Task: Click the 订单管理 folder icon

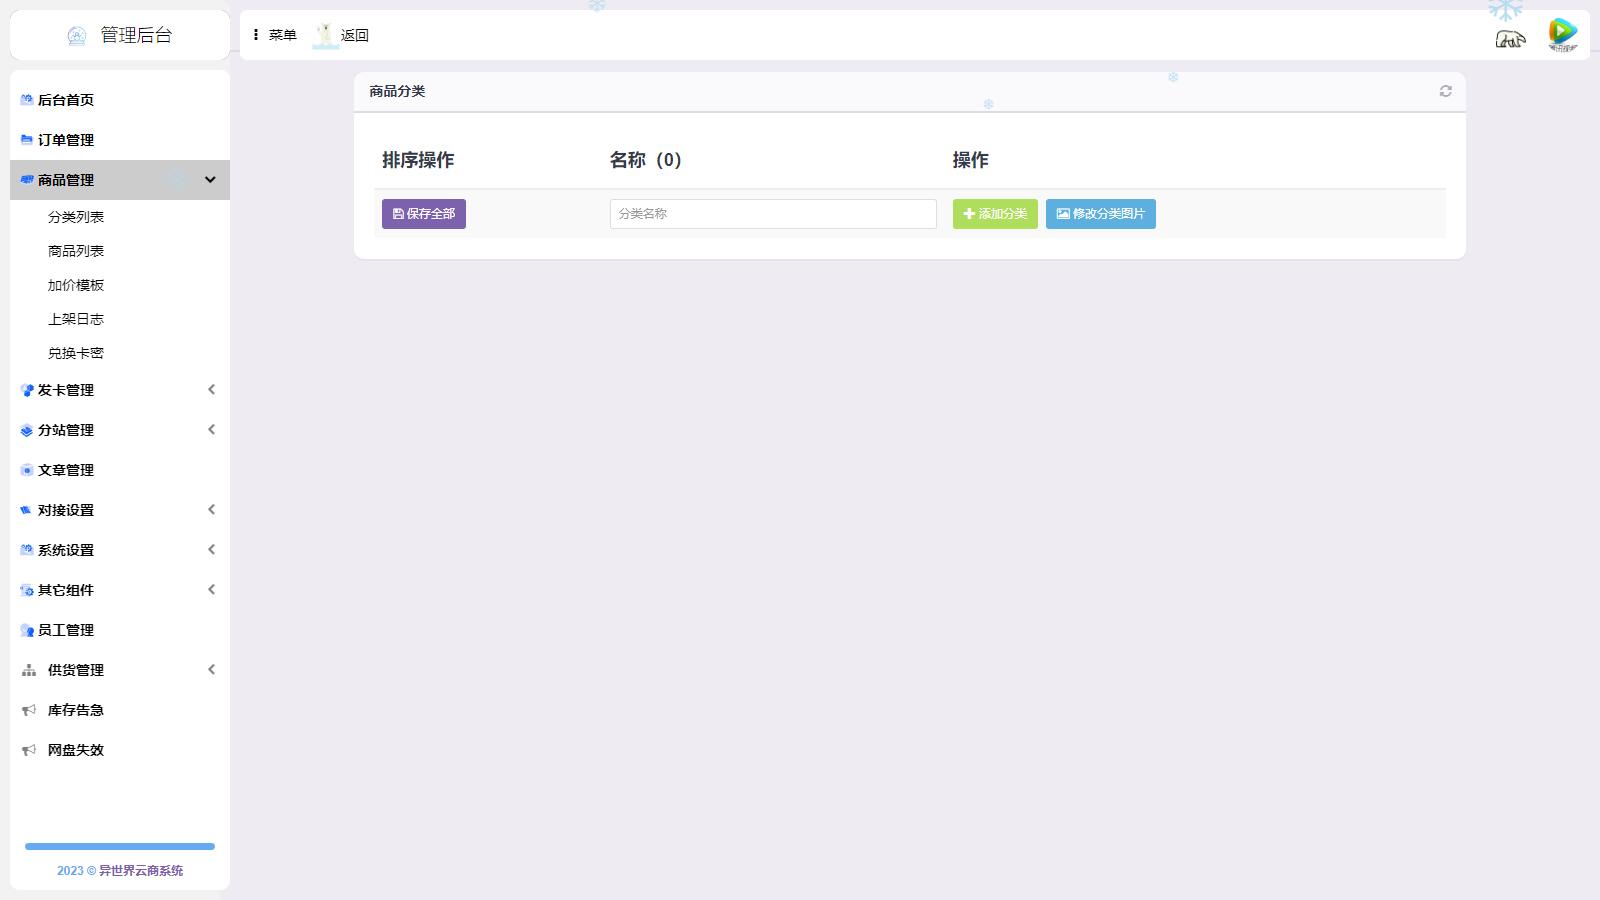Action: [27, 140]
